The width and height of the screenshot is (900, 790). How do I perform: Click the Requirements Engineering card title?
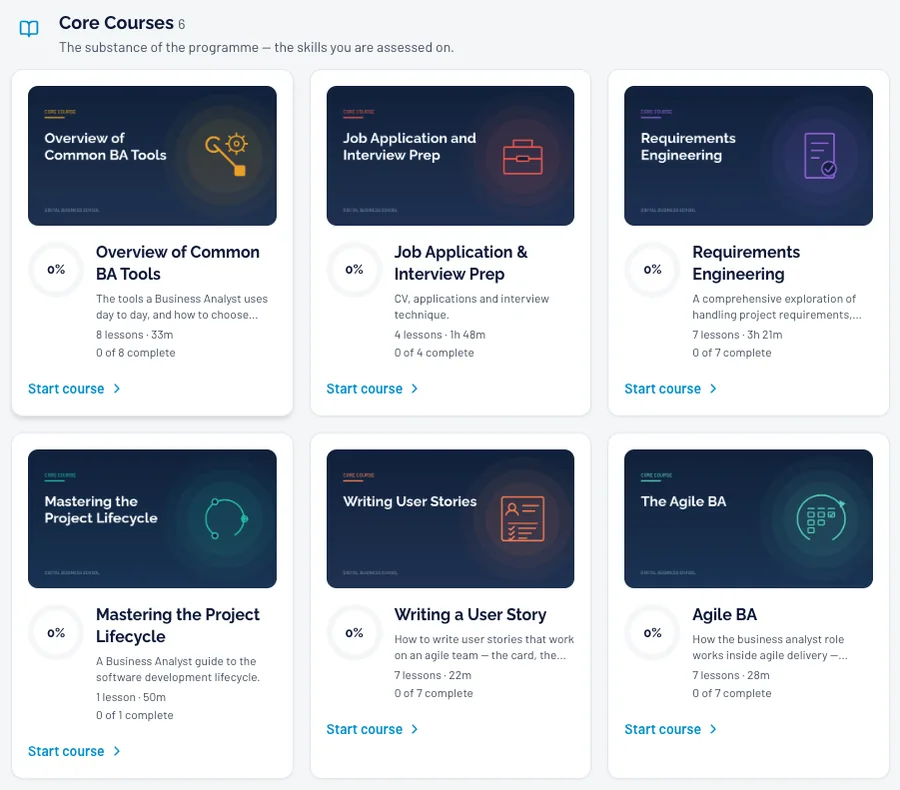point(746,263)
